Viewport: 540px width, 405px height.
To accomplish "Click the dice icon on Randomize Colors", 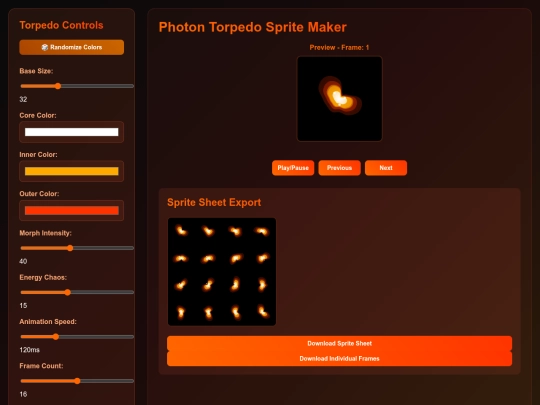I will [45, 47].
